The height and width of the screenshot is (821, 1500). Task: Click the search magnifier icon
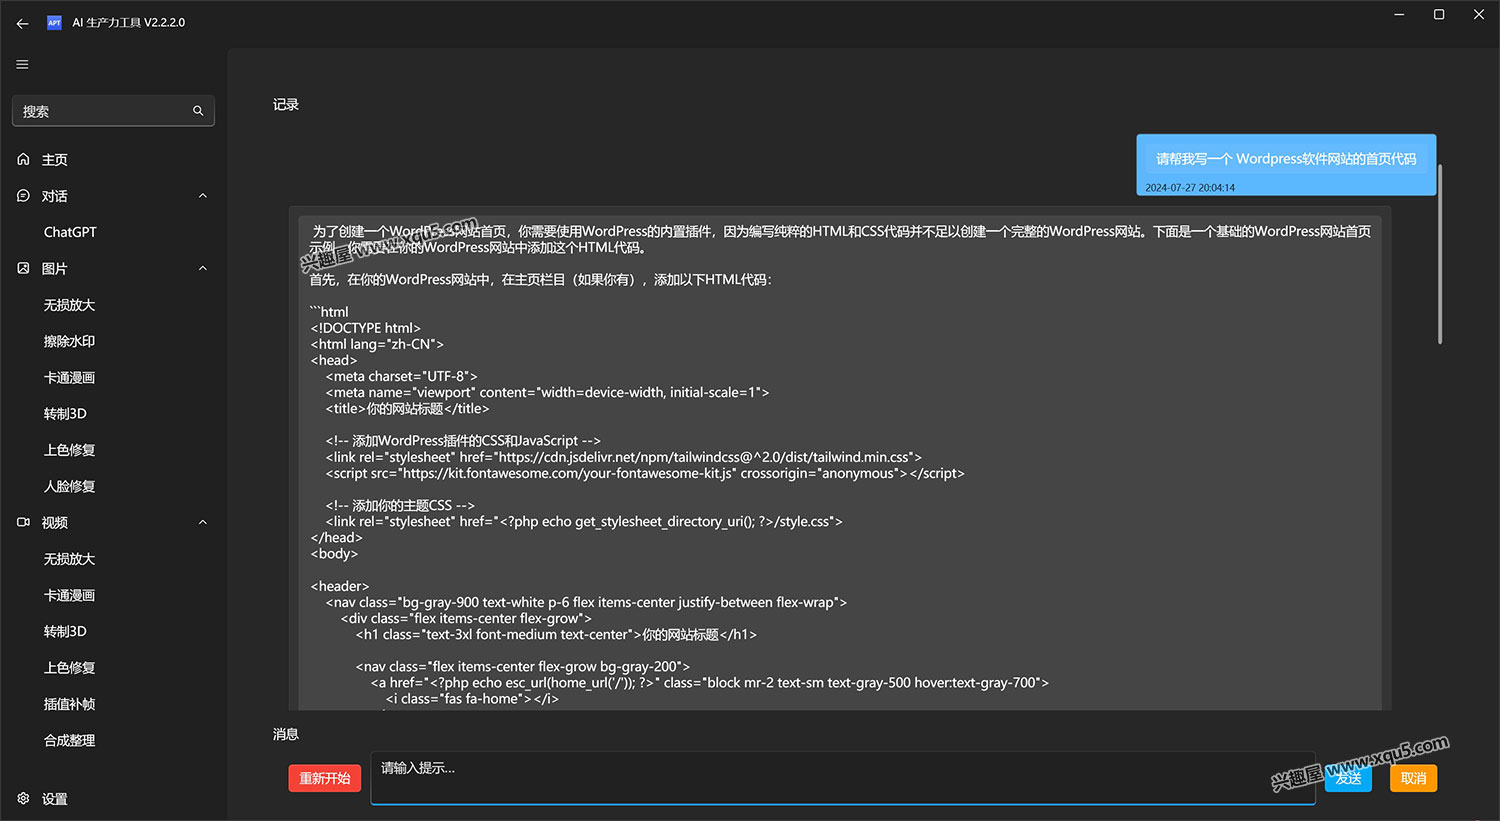point(198,111)
